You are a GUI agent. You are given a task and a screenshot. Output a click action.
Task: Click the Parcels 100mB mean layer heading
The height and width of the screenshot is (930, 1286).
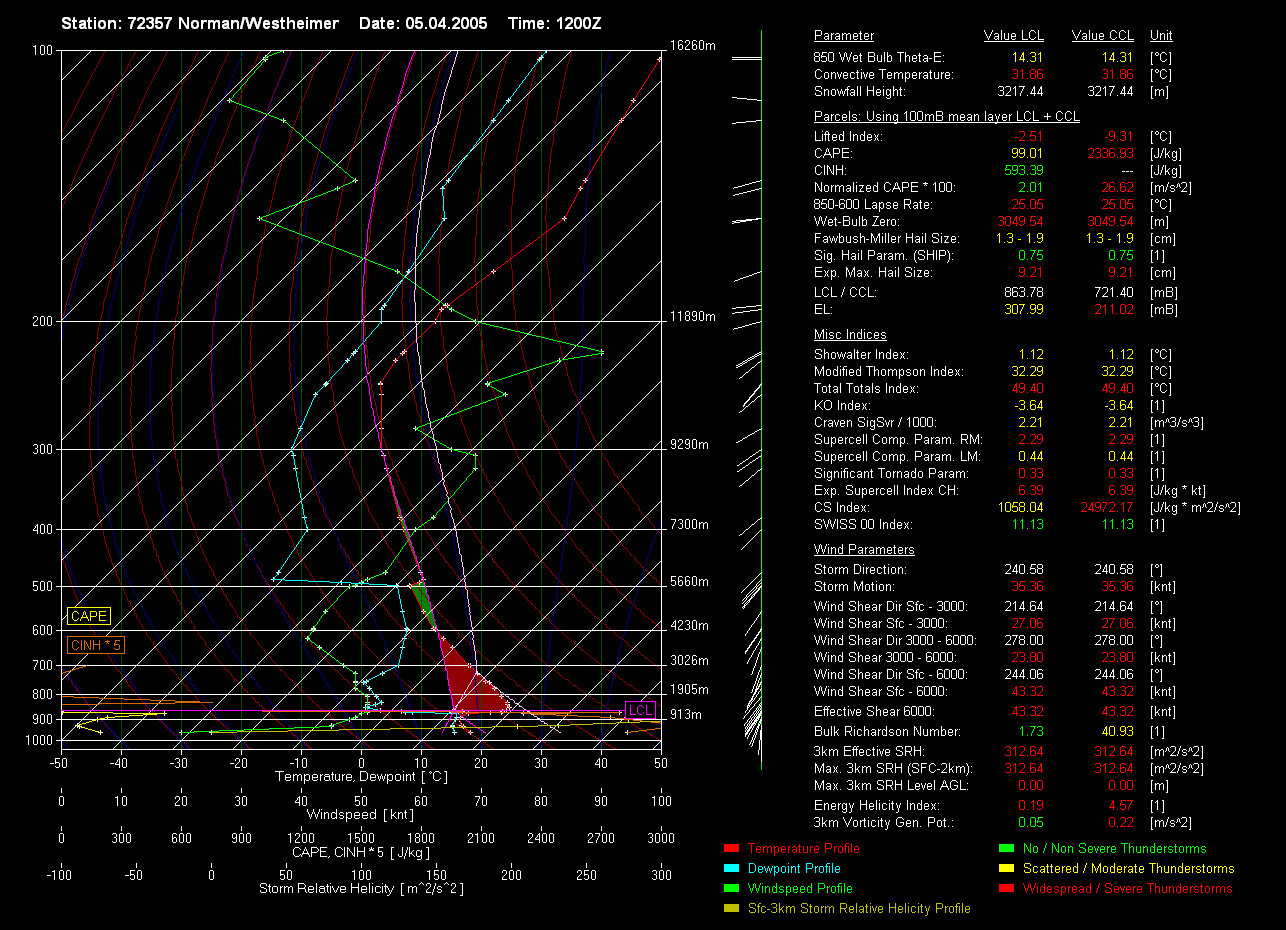[x=946, y=117]
